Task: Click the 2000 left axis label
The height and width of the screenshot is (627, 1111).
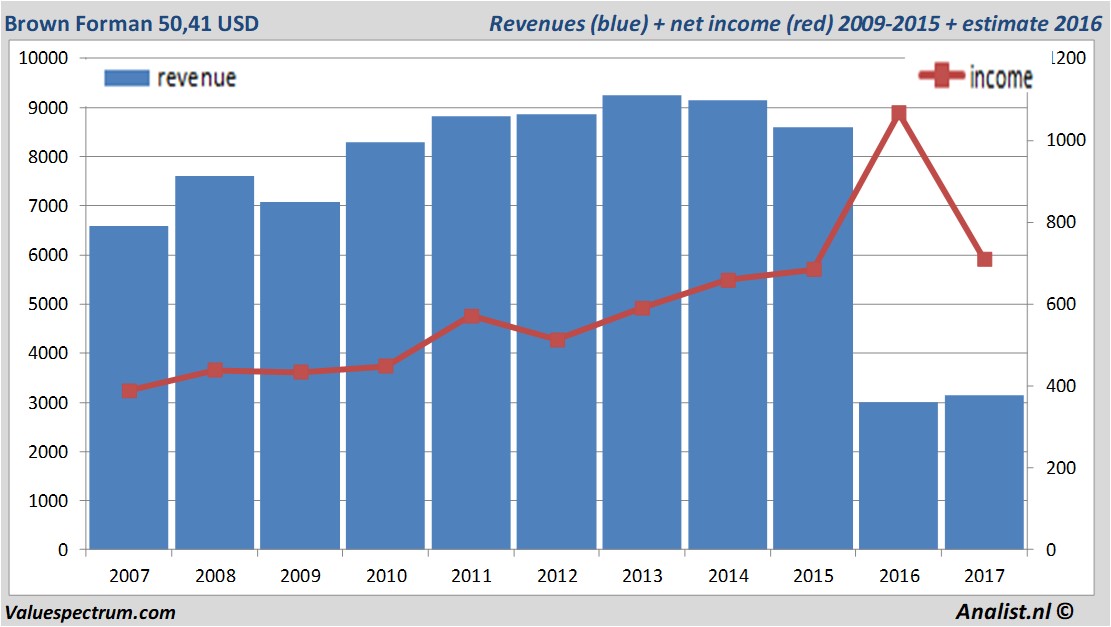Action: click(48, 451)
